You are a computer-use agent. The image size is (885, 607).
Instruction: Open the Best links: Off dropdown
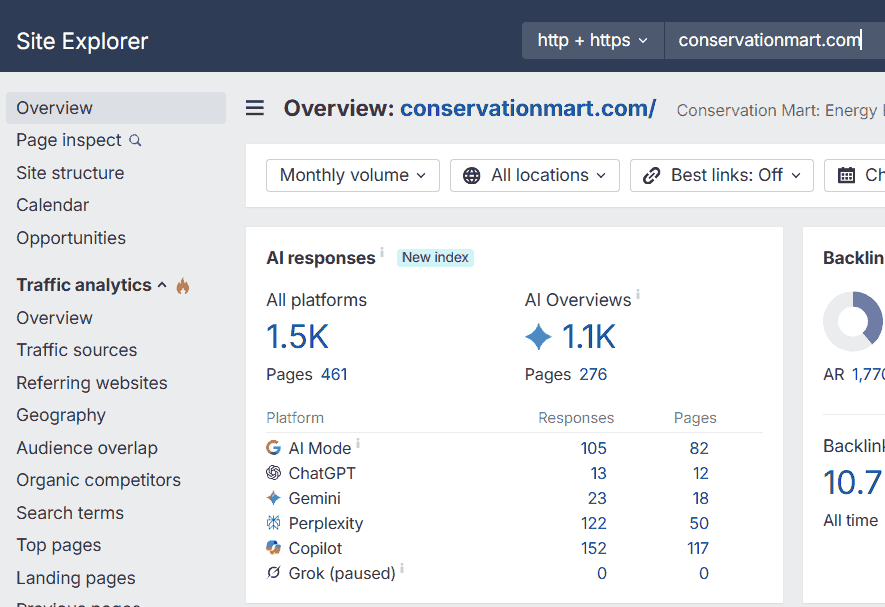click(x=721, y=176)
